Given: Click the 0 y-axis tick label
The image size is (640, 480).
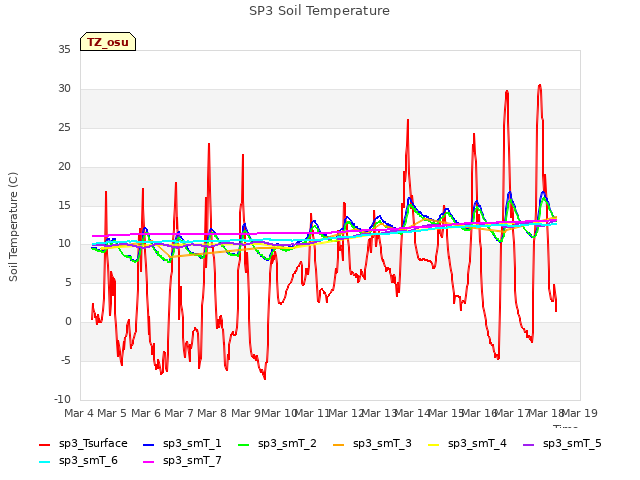Looking at the screenshot, I should (x=68, y=322).
